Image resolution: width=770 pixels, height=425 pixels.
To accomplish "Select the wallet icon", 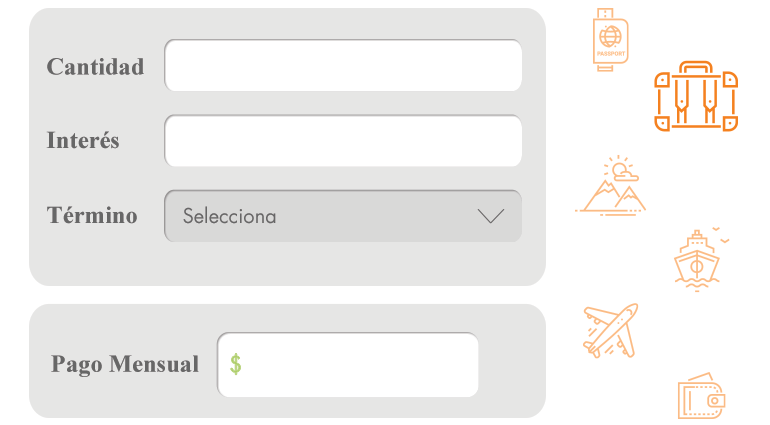I will point(701,397).
